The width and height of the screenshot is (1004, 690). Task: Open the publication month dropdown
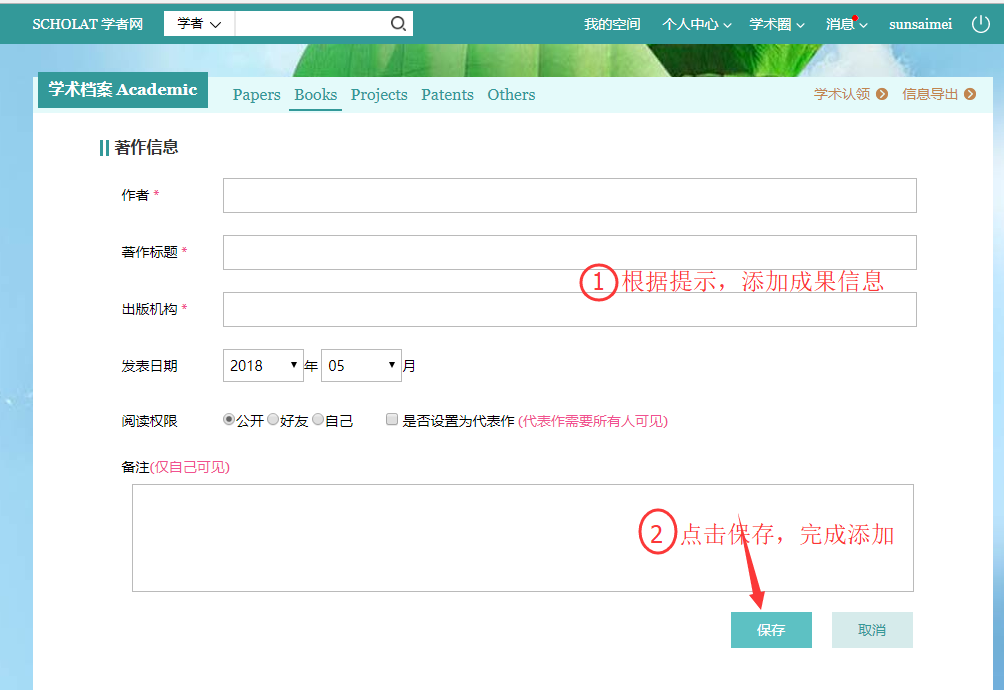[x=361, y=366]
